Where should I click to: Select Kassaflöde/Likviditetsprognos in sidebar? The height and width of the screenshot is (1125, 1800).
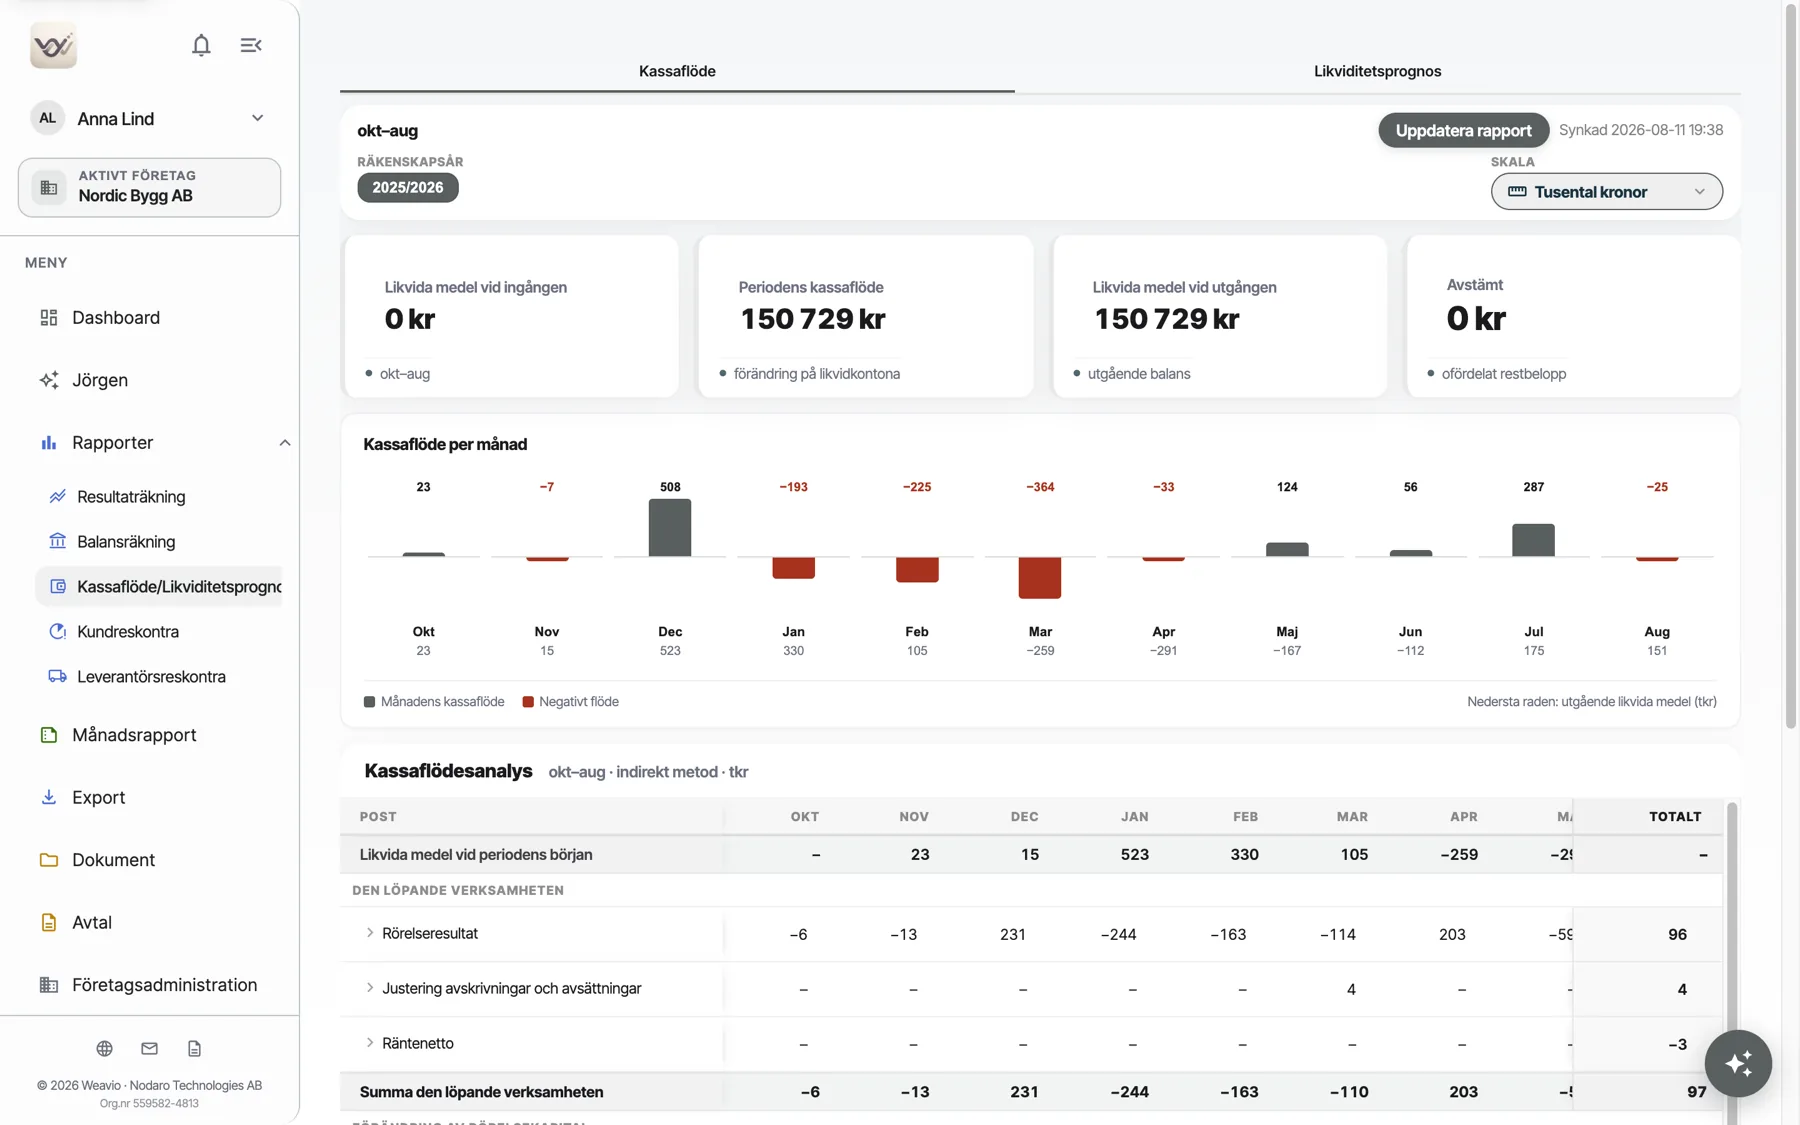point(160,586)
